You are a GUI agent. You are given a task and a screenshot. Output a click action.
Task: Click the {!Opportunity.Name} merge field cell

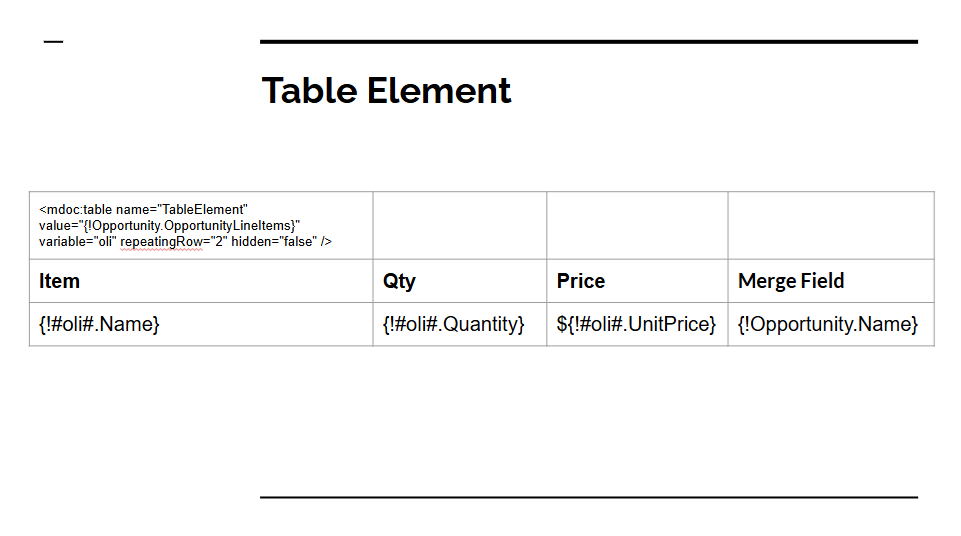pos(827,324)
